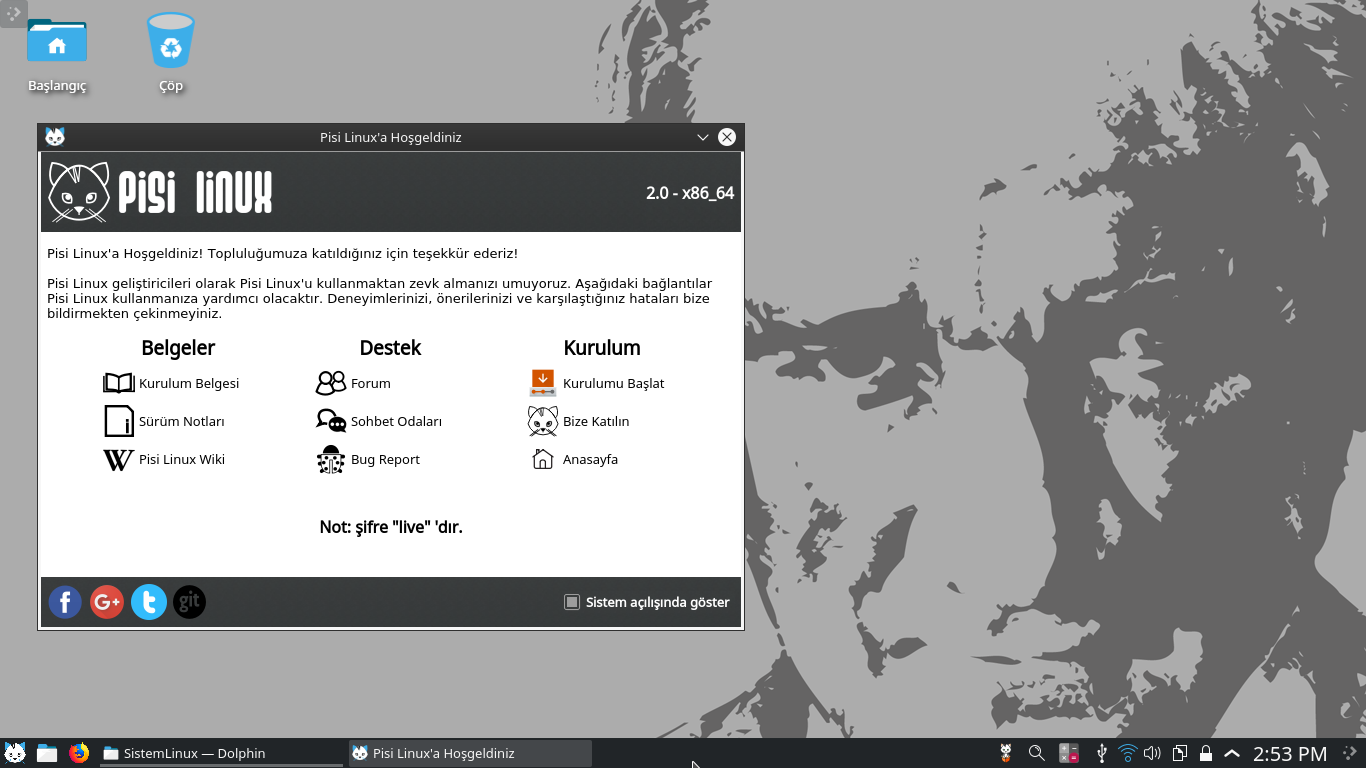1366x768 pixels.
Task: Open the volume control in tray
Action: (1152, 753)
